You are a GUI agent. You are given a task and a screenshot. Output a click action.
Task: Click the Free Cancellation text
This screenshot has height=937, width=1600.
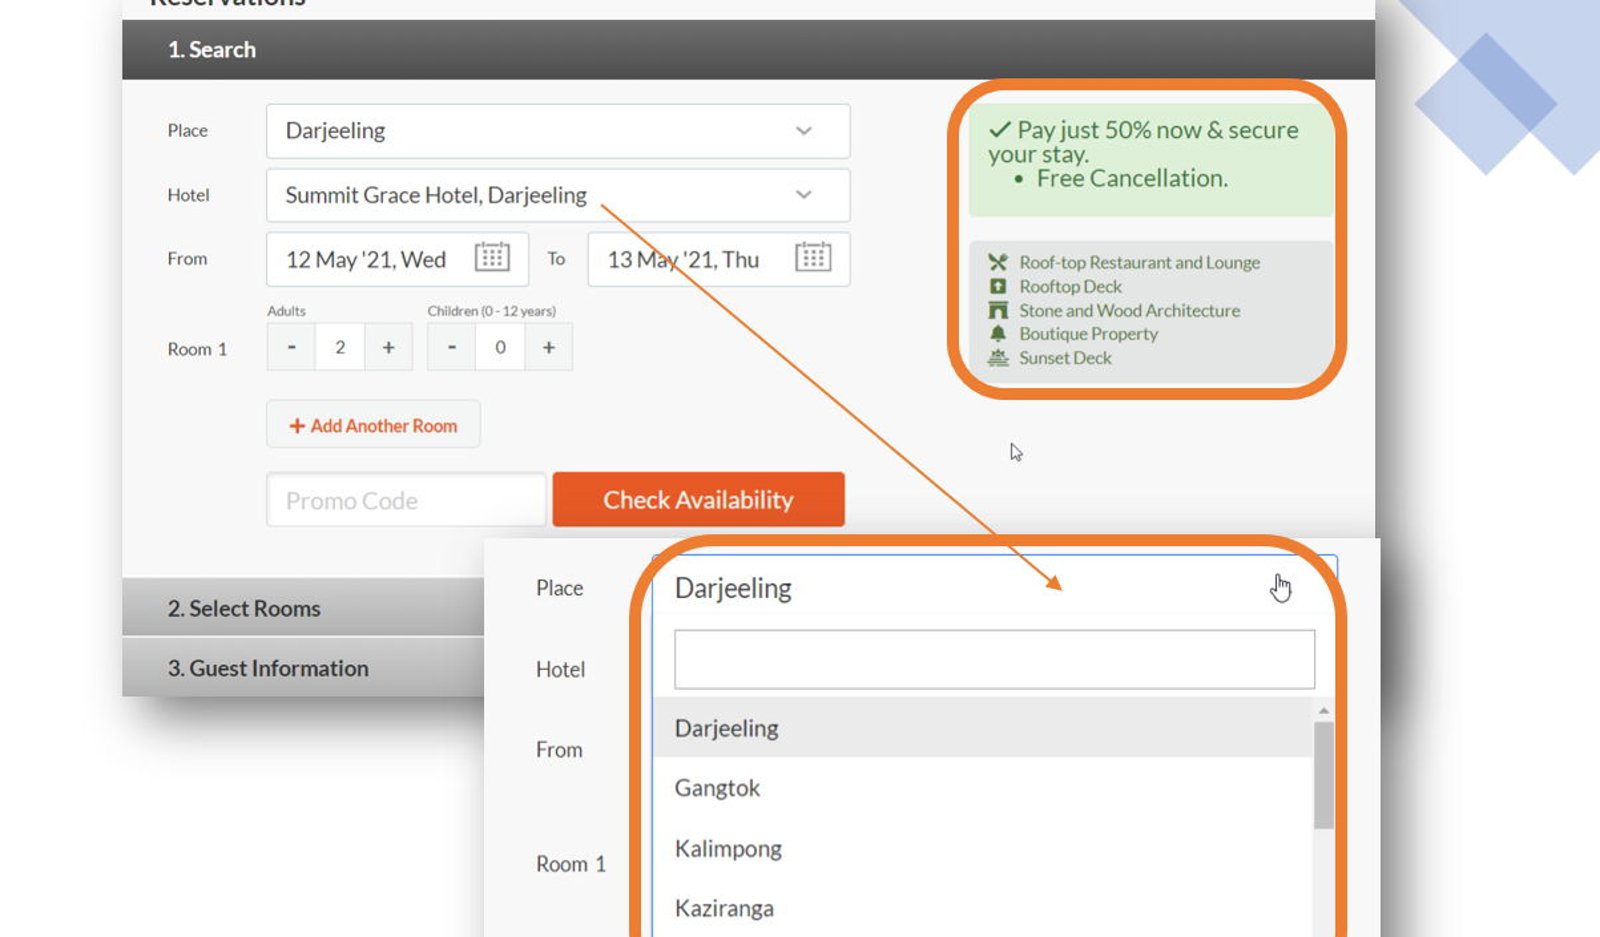pyautogui.click(x=1132, y=179)
